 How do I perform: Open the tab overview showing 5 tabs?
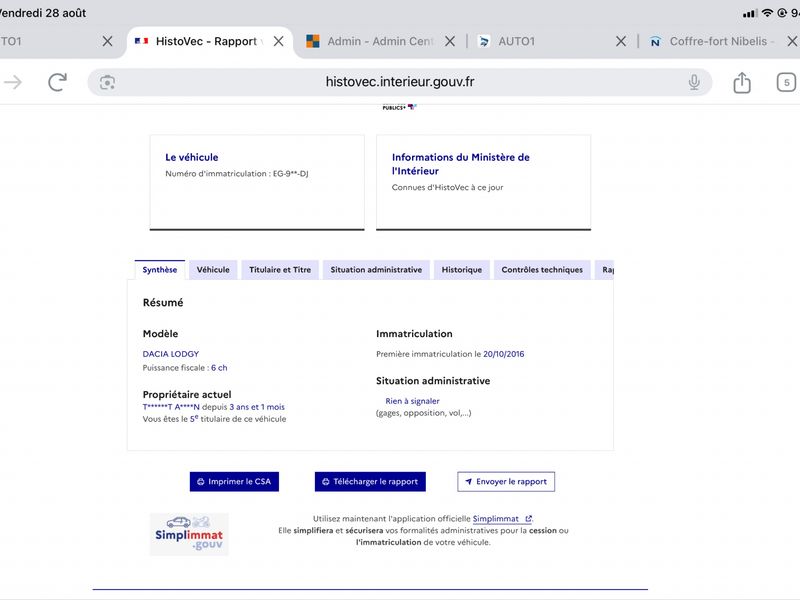coord(786,83)
